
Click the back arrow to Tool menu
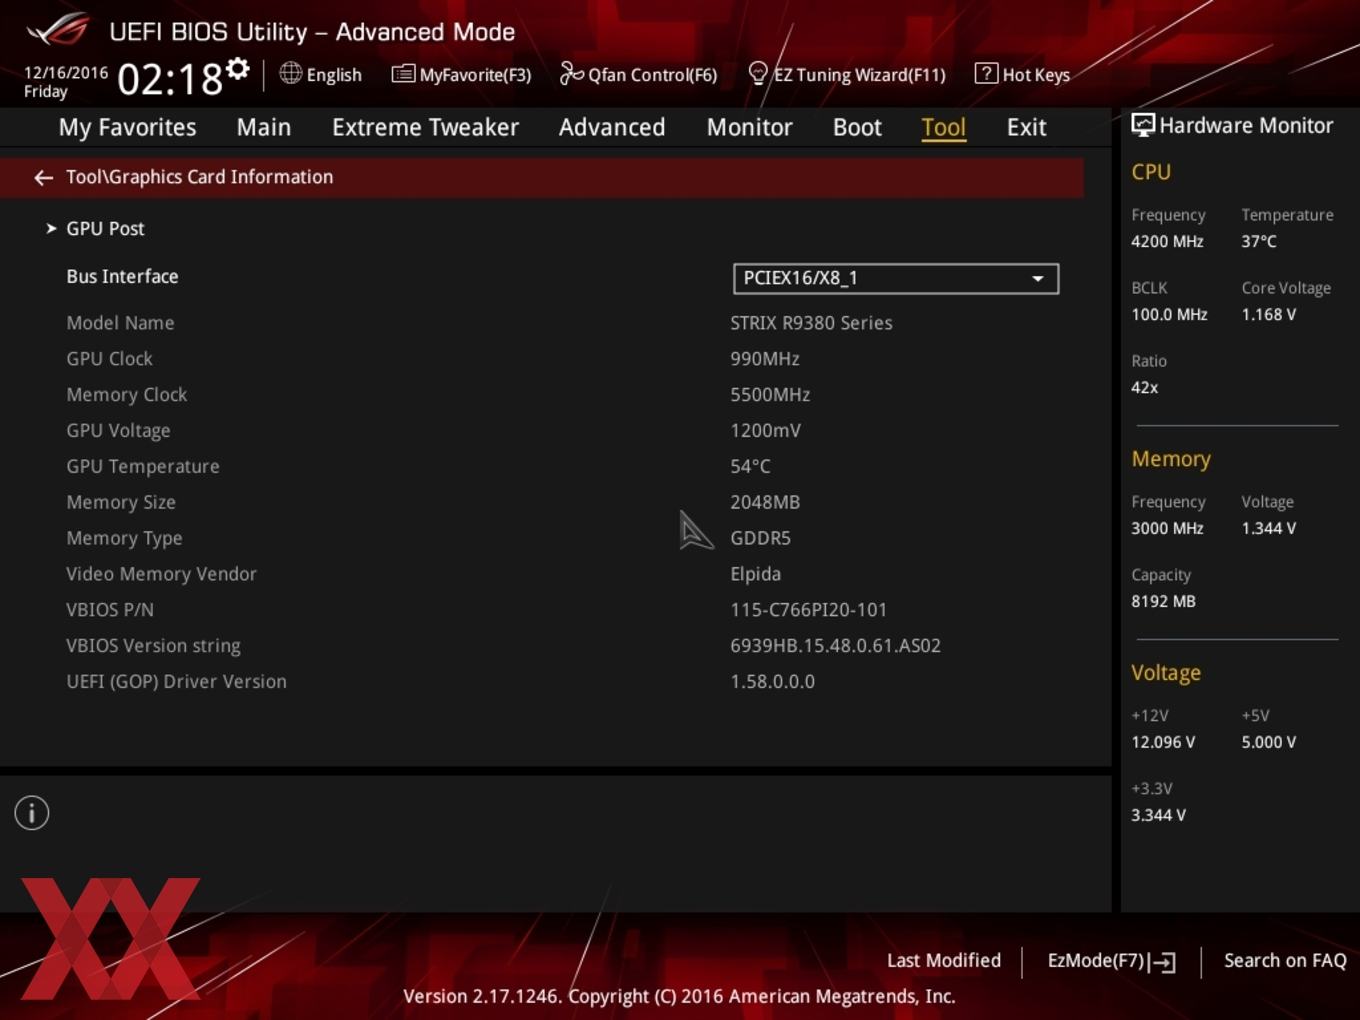(x=43, y=178)
